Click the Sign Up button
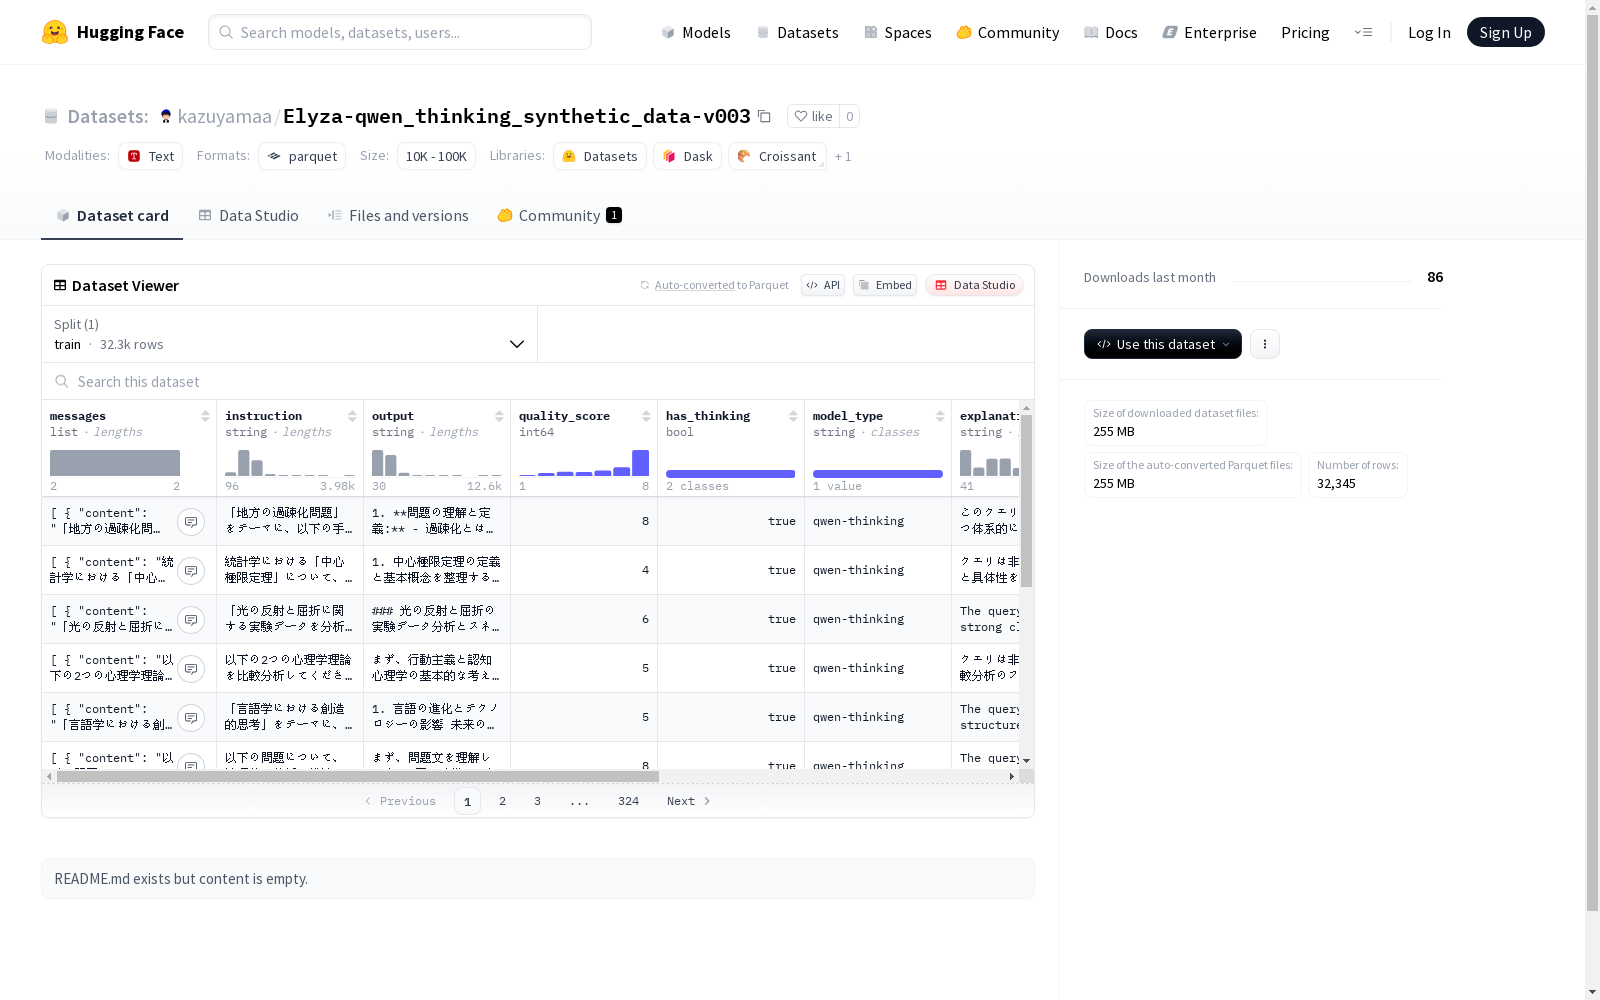The image size is (1600, 1000). (x=1505, y=32)
